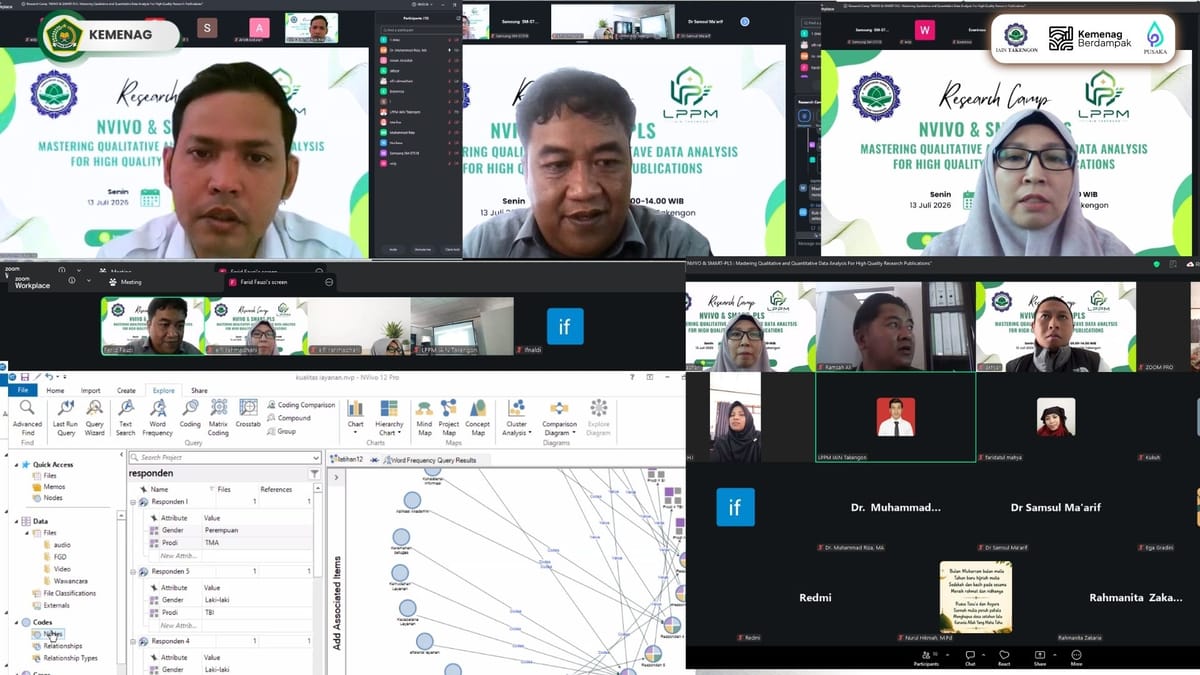Open the File ribbon tab

pyautogui.click(x=22, y=391)
